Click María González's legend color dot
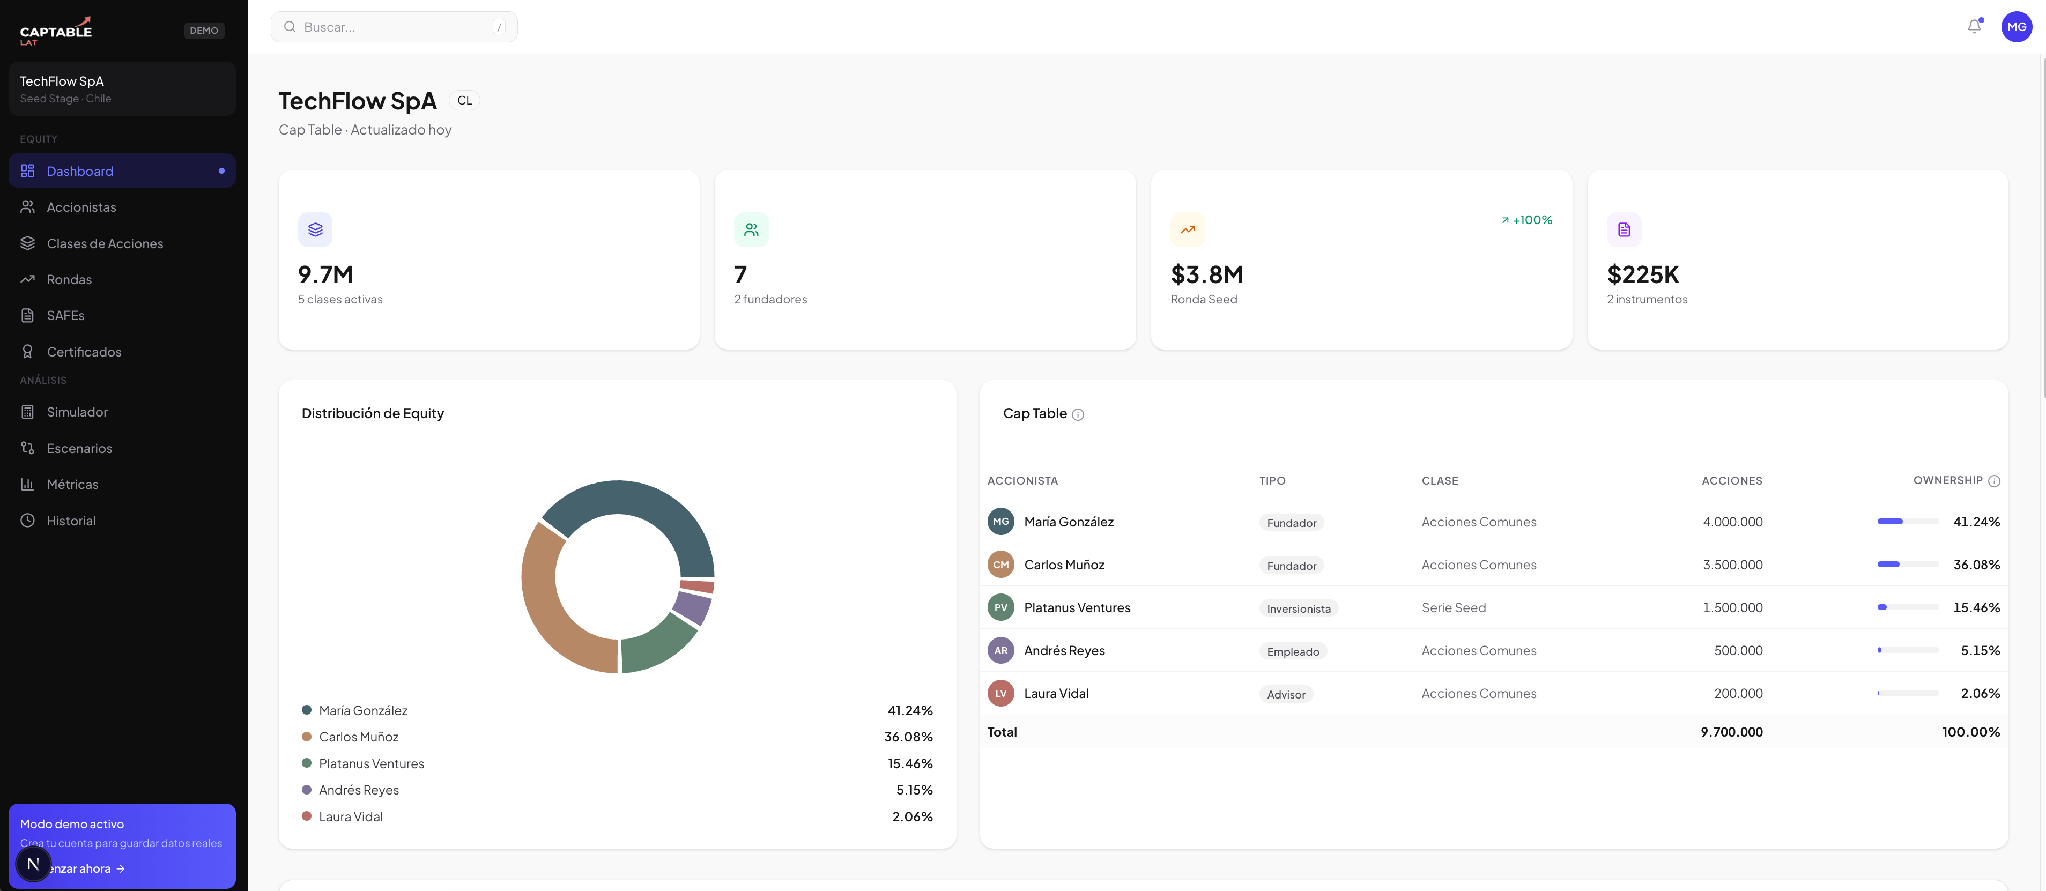The height and width of the screenshot is (891, 2046). pos(307,710)
